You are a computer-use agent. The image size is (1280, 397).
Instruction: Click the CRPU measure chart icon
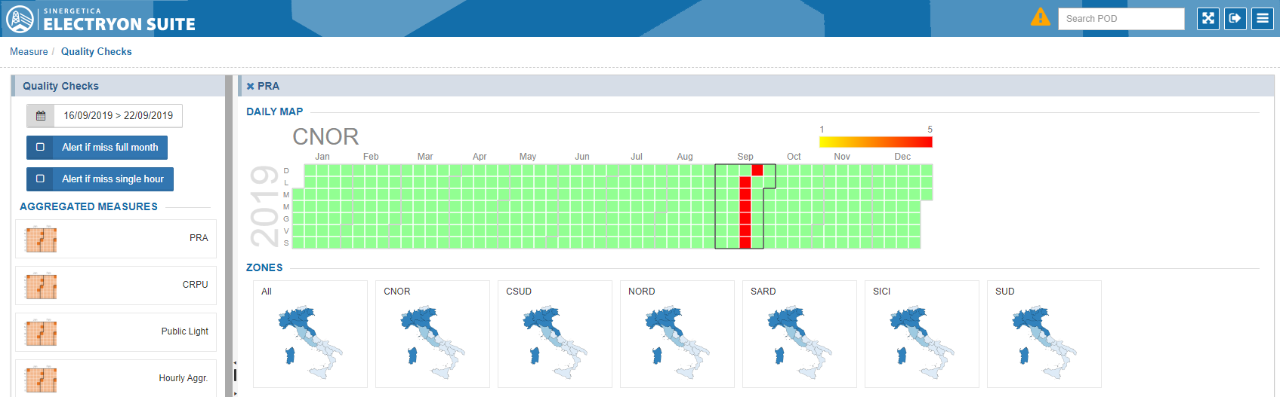tap(40, 285)
